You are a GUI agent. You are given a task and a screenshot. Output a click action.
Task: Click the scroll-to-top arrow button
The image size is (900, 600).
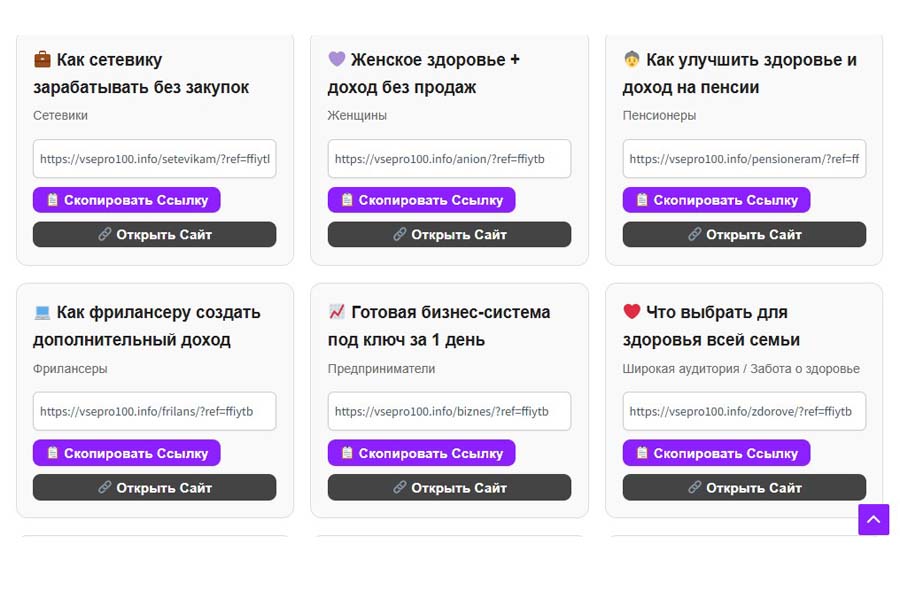[873, 519]
